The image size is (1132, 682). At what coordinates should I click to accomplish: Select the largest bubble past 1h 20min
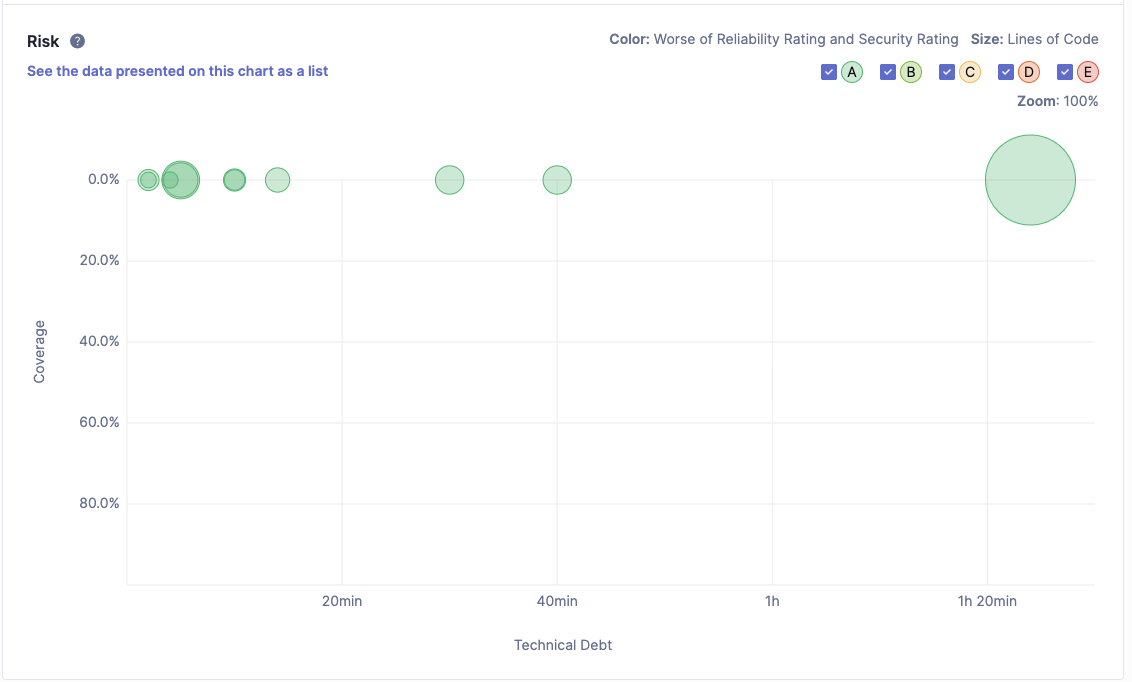tap(1030, 180)
